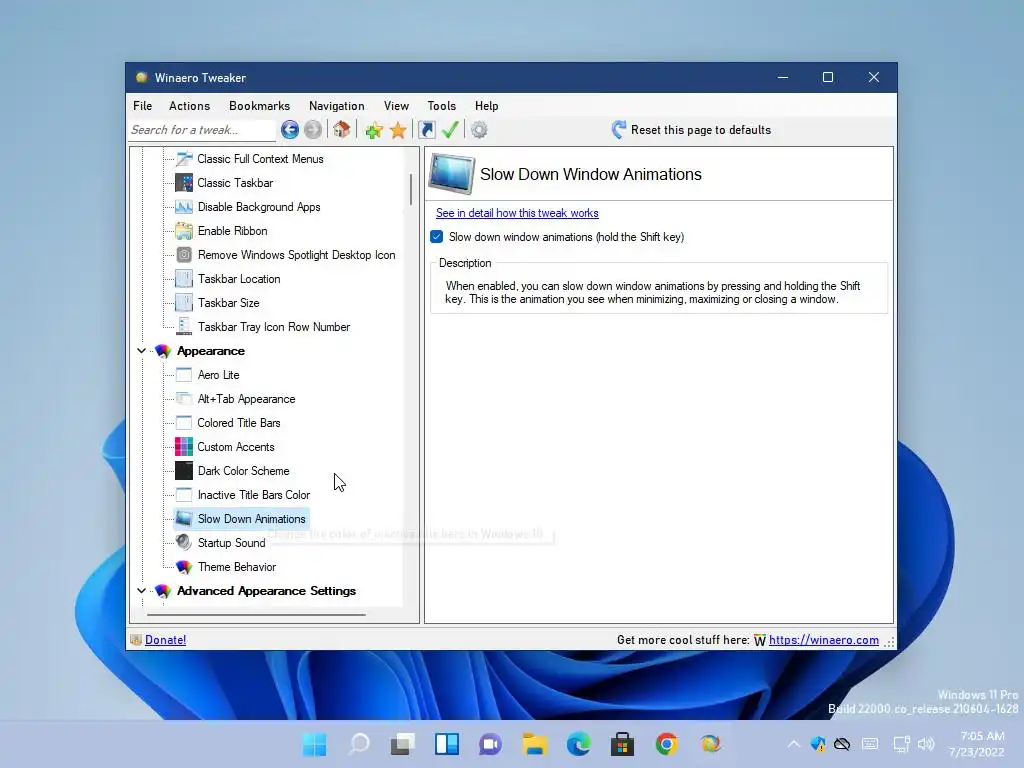Open taskbar Search magnifier
The width and height of the screenshot is (1024, 768).
pos(359,744)
